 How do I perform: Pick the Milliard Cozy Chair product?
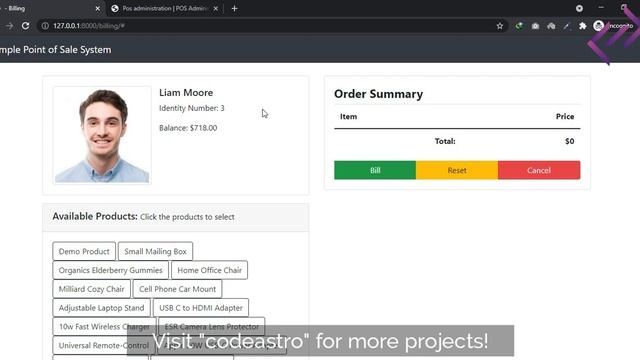tap(91, 289)
